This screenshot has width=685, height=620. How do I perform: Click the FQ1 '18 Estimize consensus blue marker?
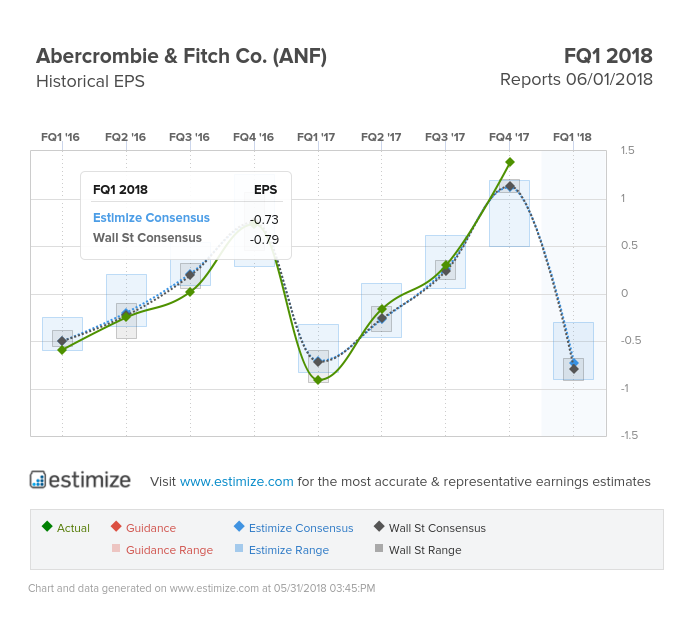[x=574, y=363]
